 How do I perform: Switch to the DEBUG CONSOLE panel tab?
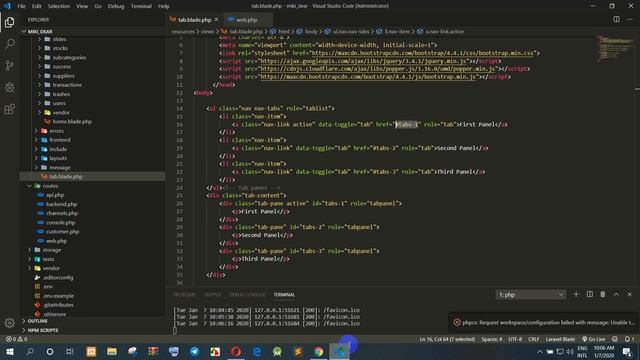click(247, 294)
